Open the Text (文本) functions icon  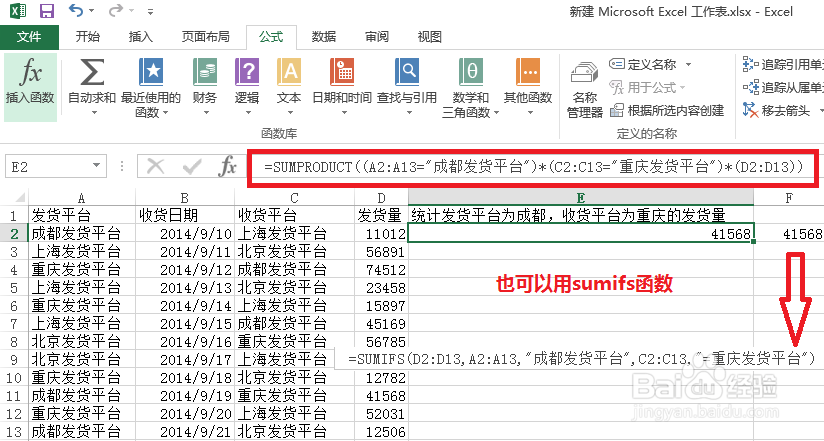[x=289, y=73]
